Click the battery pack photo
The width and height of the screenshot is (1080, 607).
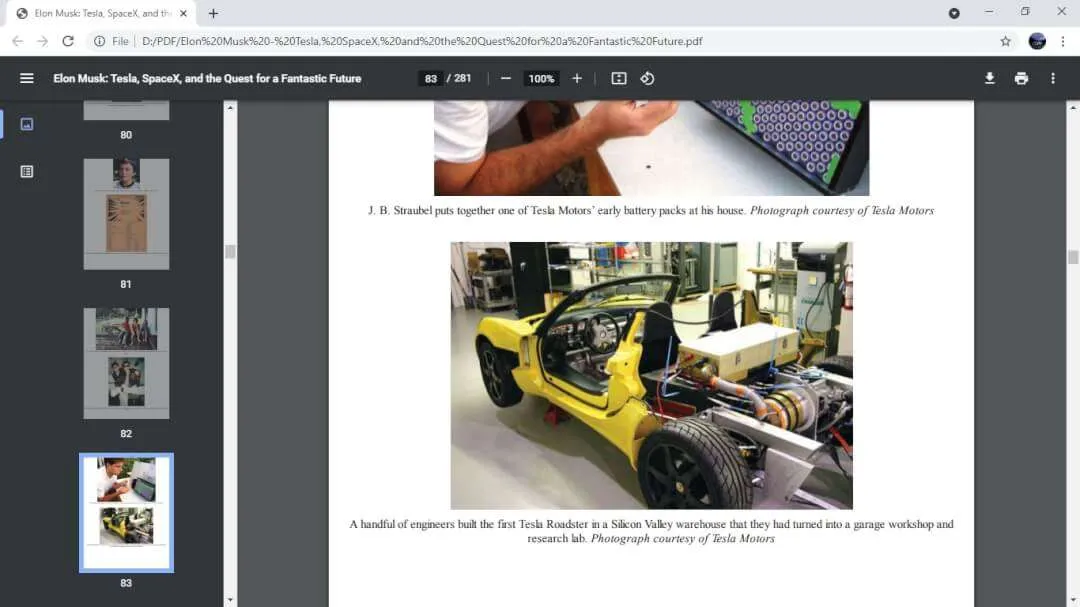pyautogui.click(x=652, y=148)
